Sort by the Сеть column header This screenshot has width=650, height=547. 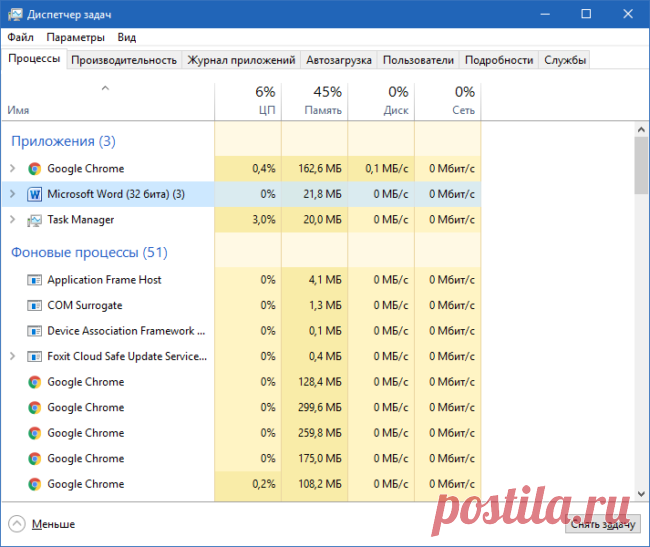click(x=448, y=101)
